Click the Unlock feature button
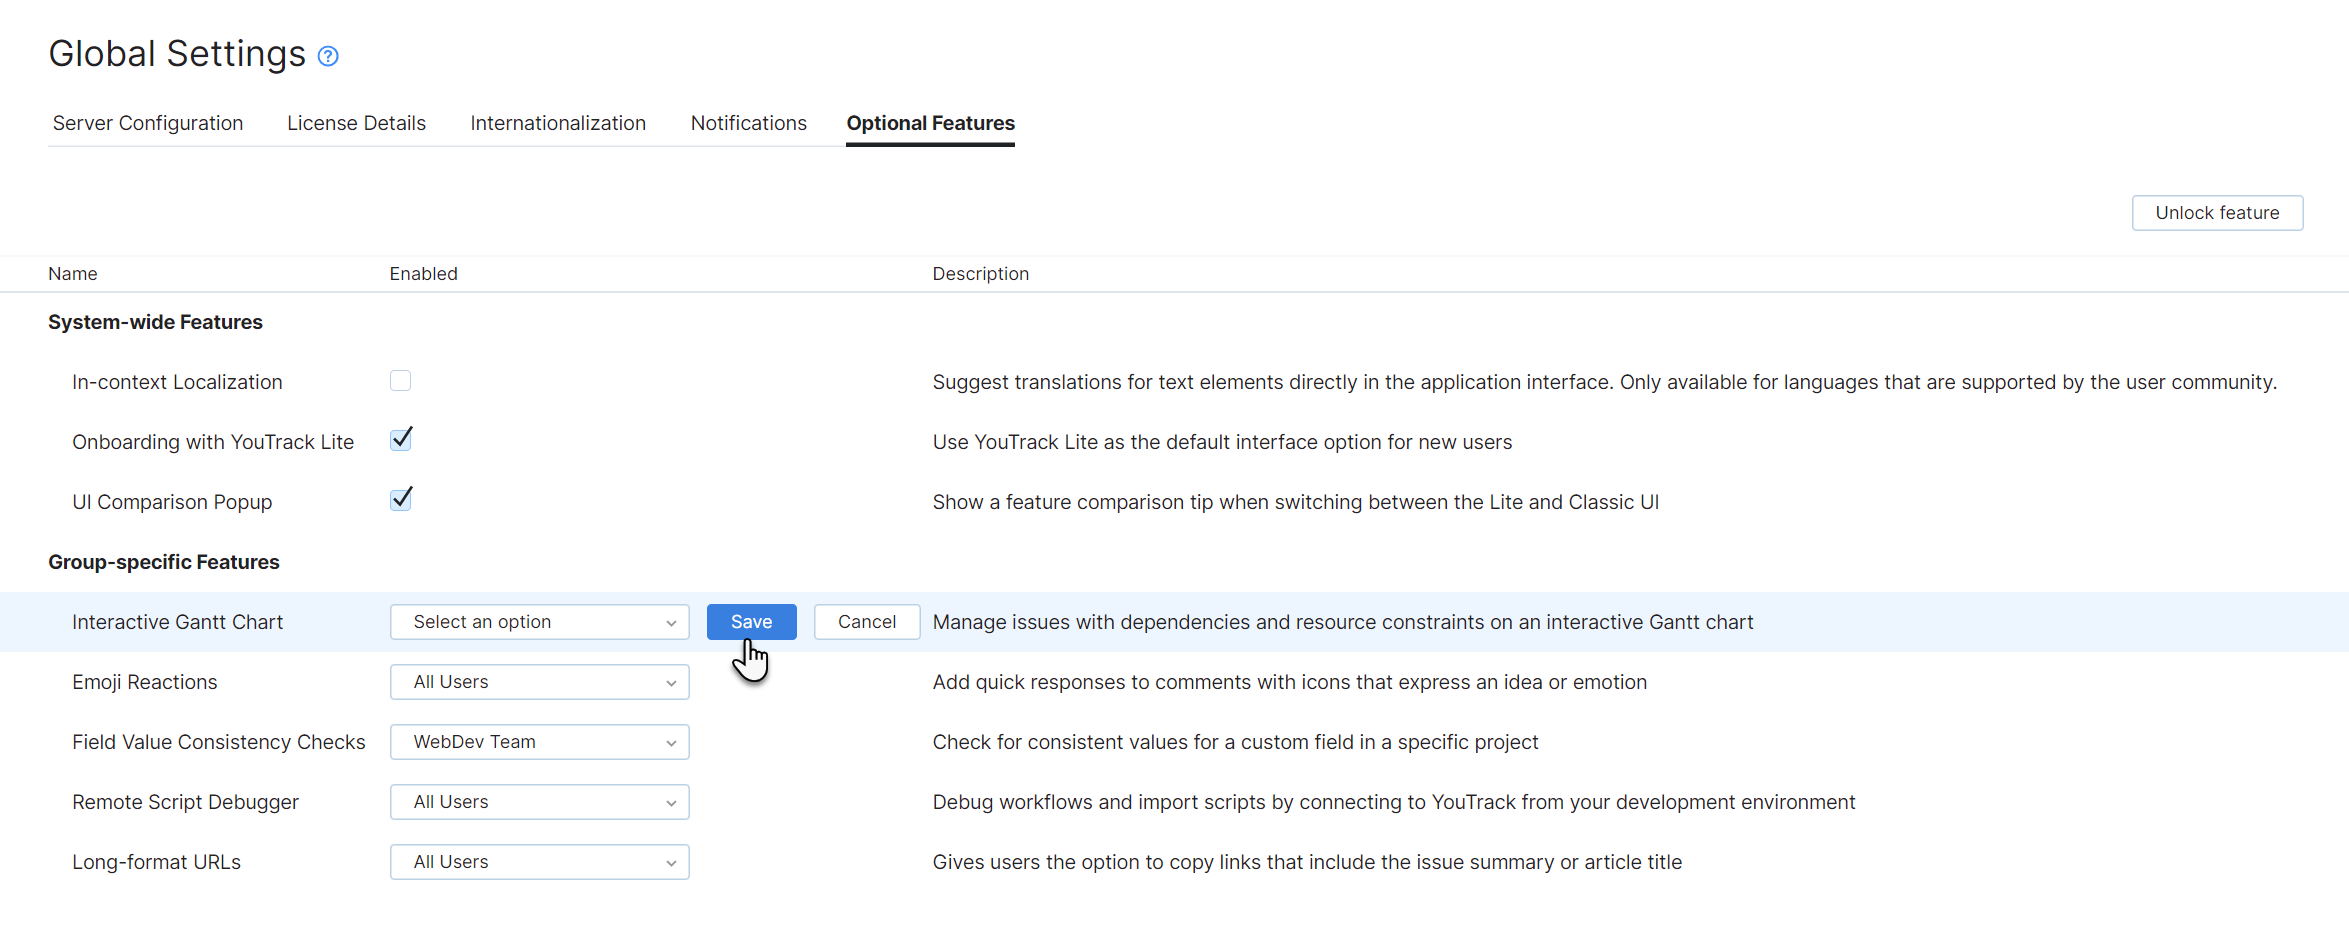The image size is (2349, 935). point(2217,212)
